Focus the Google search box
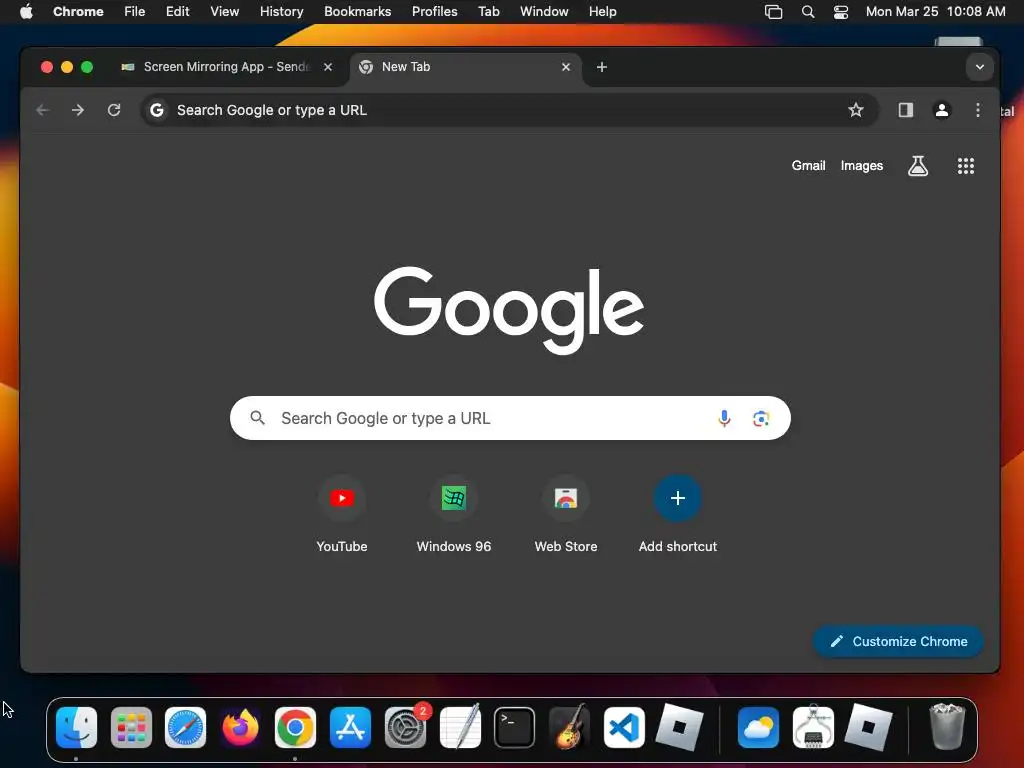The width and height of the screenshot is (1024, 768). pyautogui.click(x=510, y=418)
